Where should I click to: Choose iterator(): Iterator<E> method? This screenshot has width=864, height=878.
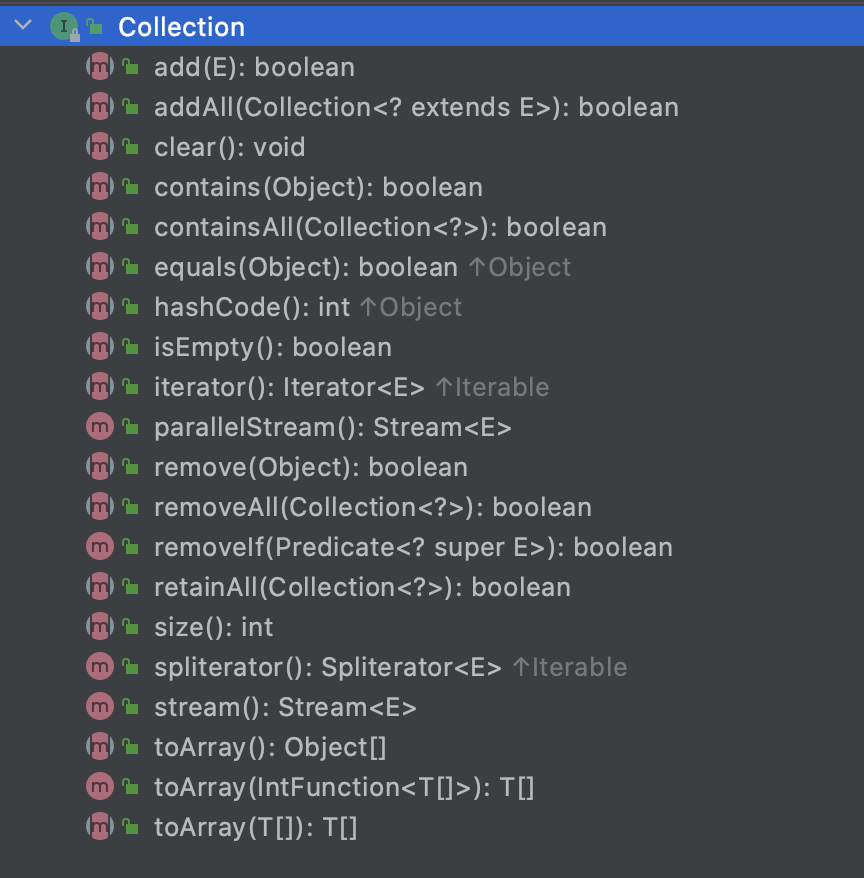(x=289, y=387)
